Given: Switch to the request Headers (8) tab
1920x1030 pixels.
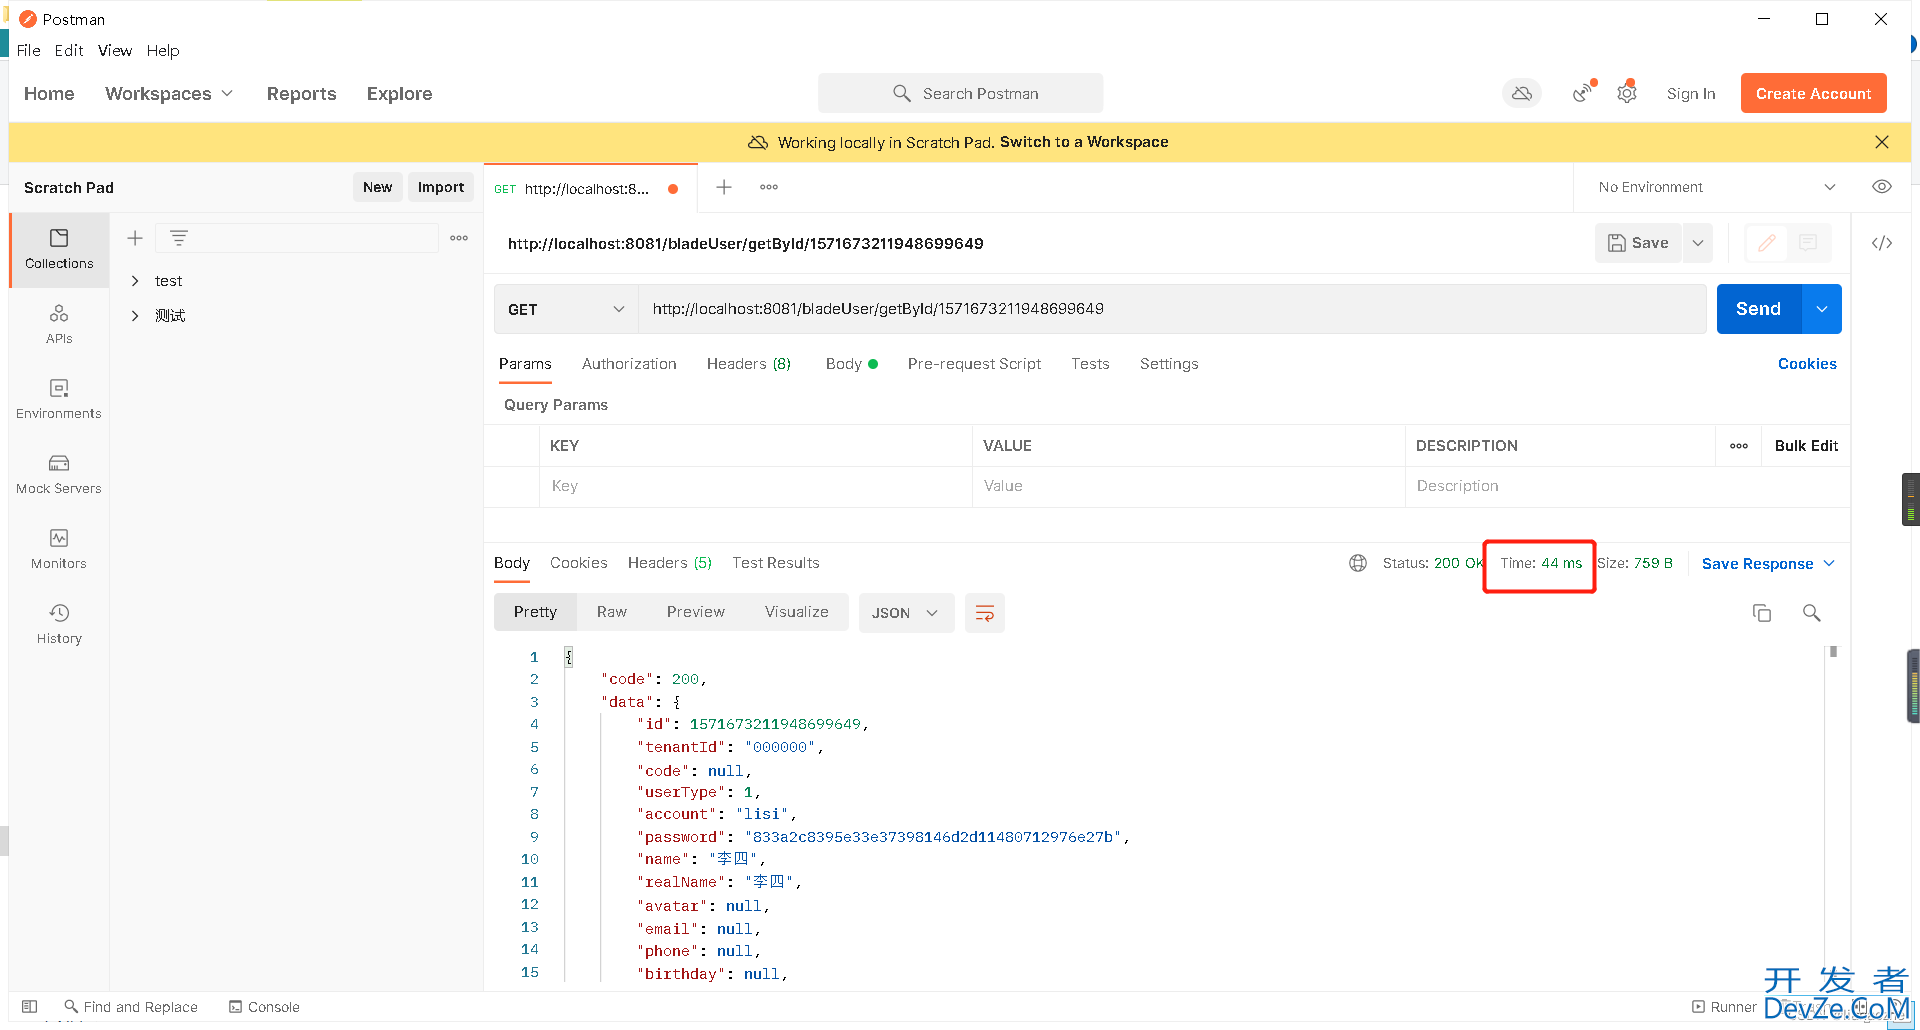Looking at the screenshot, I should click(749, 364).
